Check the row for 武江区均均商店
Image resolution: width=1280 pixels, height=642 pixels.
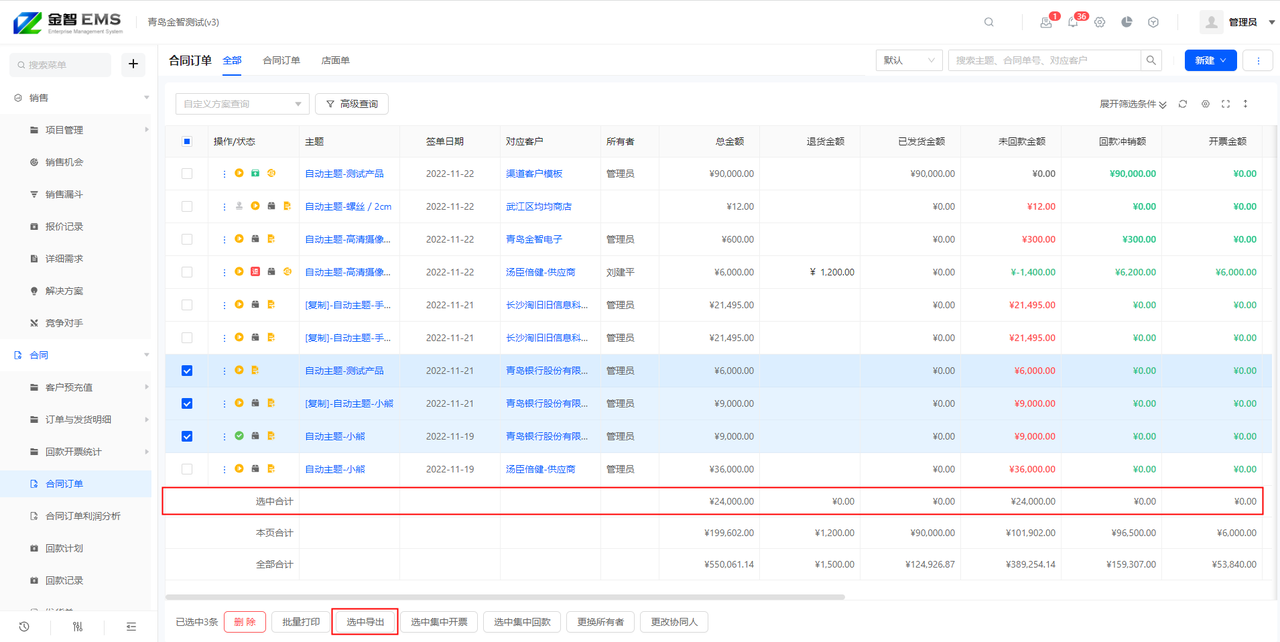[x=187, y=206]
